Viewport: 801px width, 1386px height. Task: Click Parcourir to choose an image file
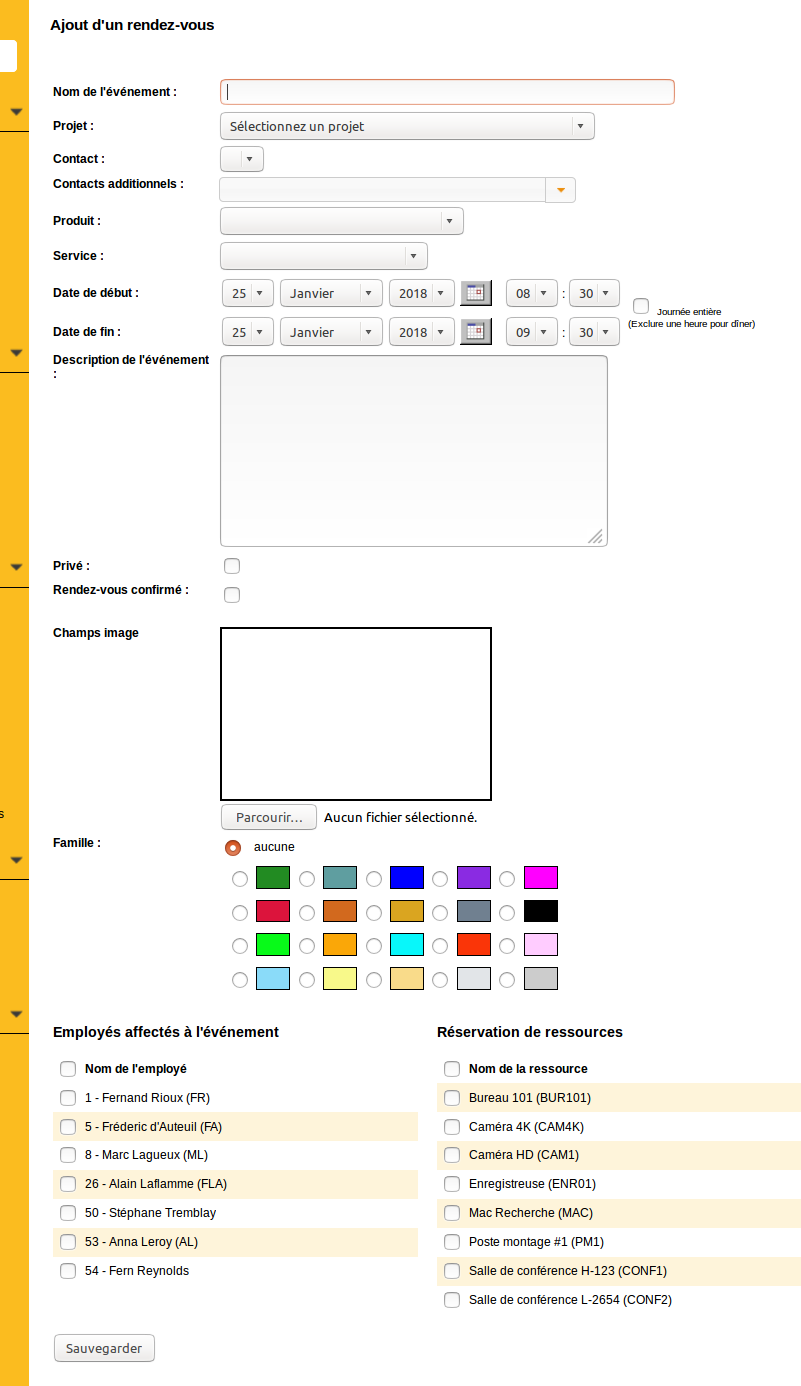pyautogui.click(x=268, y=817)
